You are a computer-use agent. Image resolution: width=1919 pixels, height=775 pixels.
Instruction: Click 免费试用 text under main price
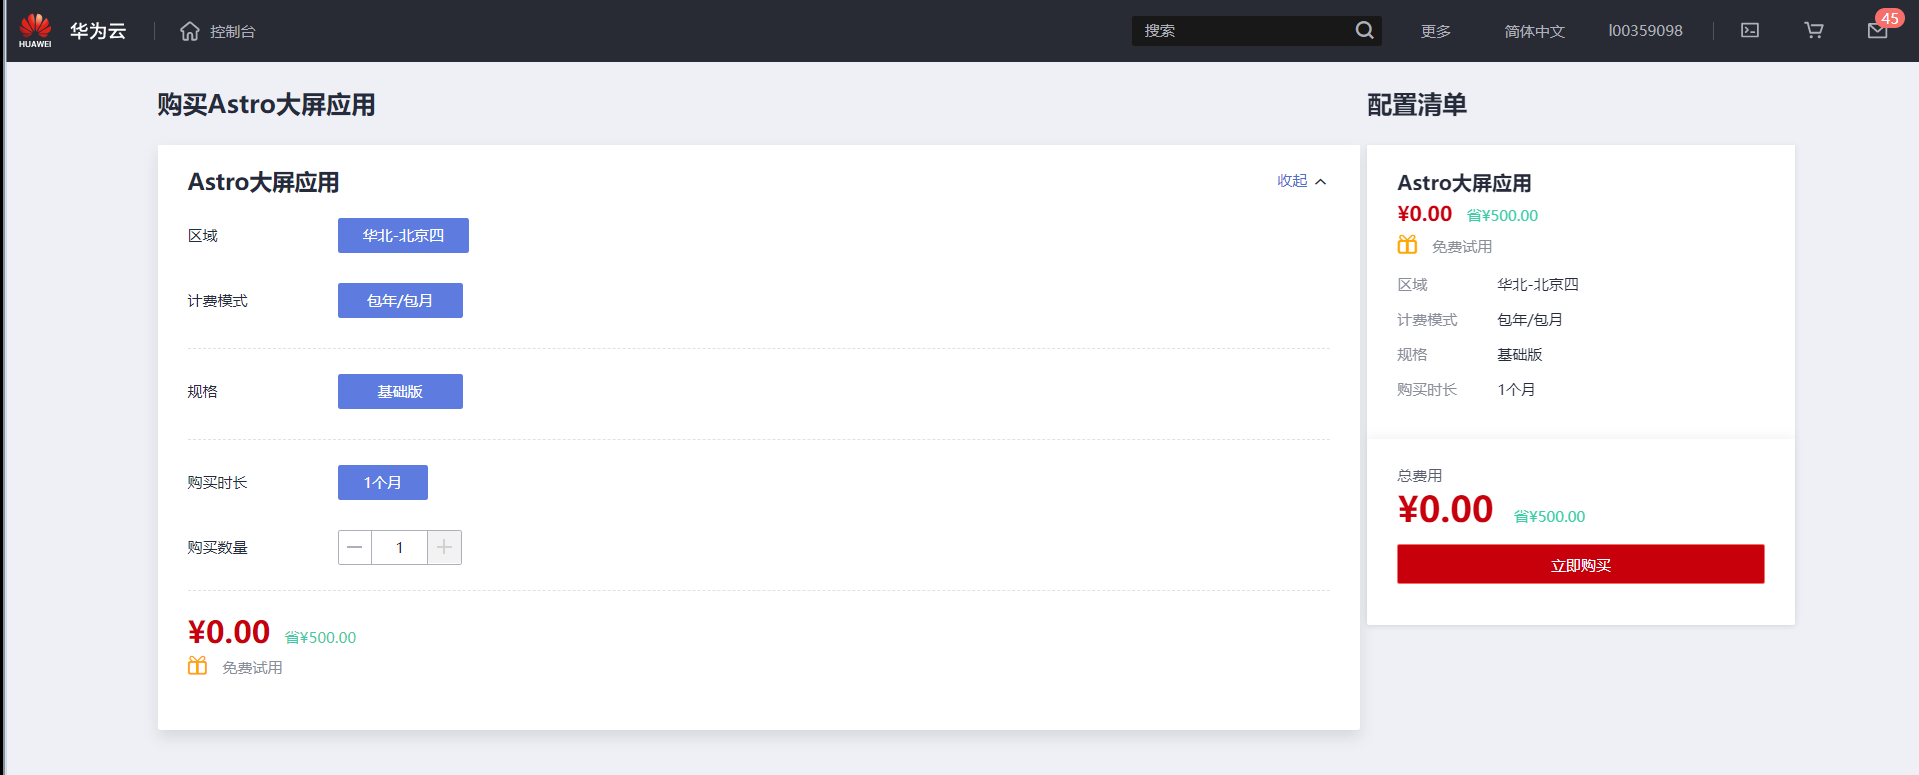point(252,667)
